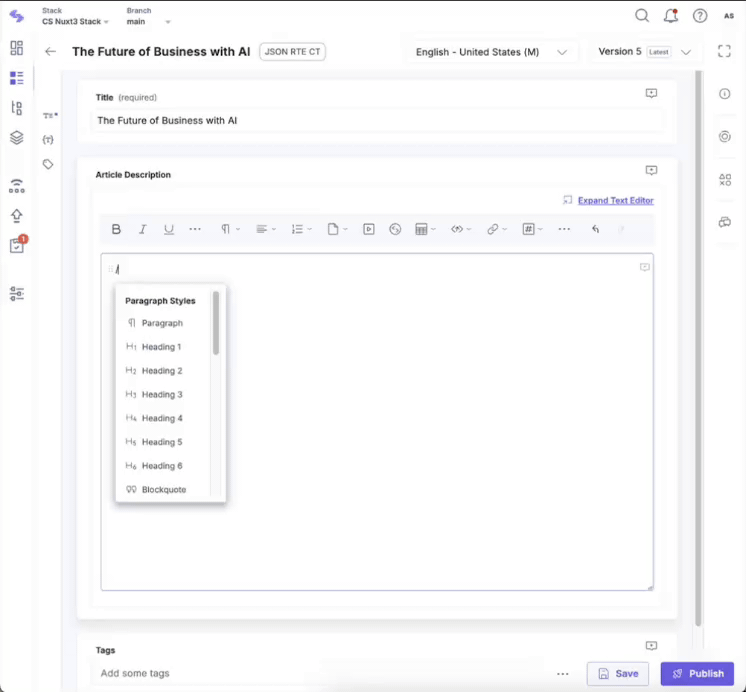The width and height of the screenshot is (746, 692).
Task: Open the discussion bubbles icon in right panel
Action: point(725,222)
